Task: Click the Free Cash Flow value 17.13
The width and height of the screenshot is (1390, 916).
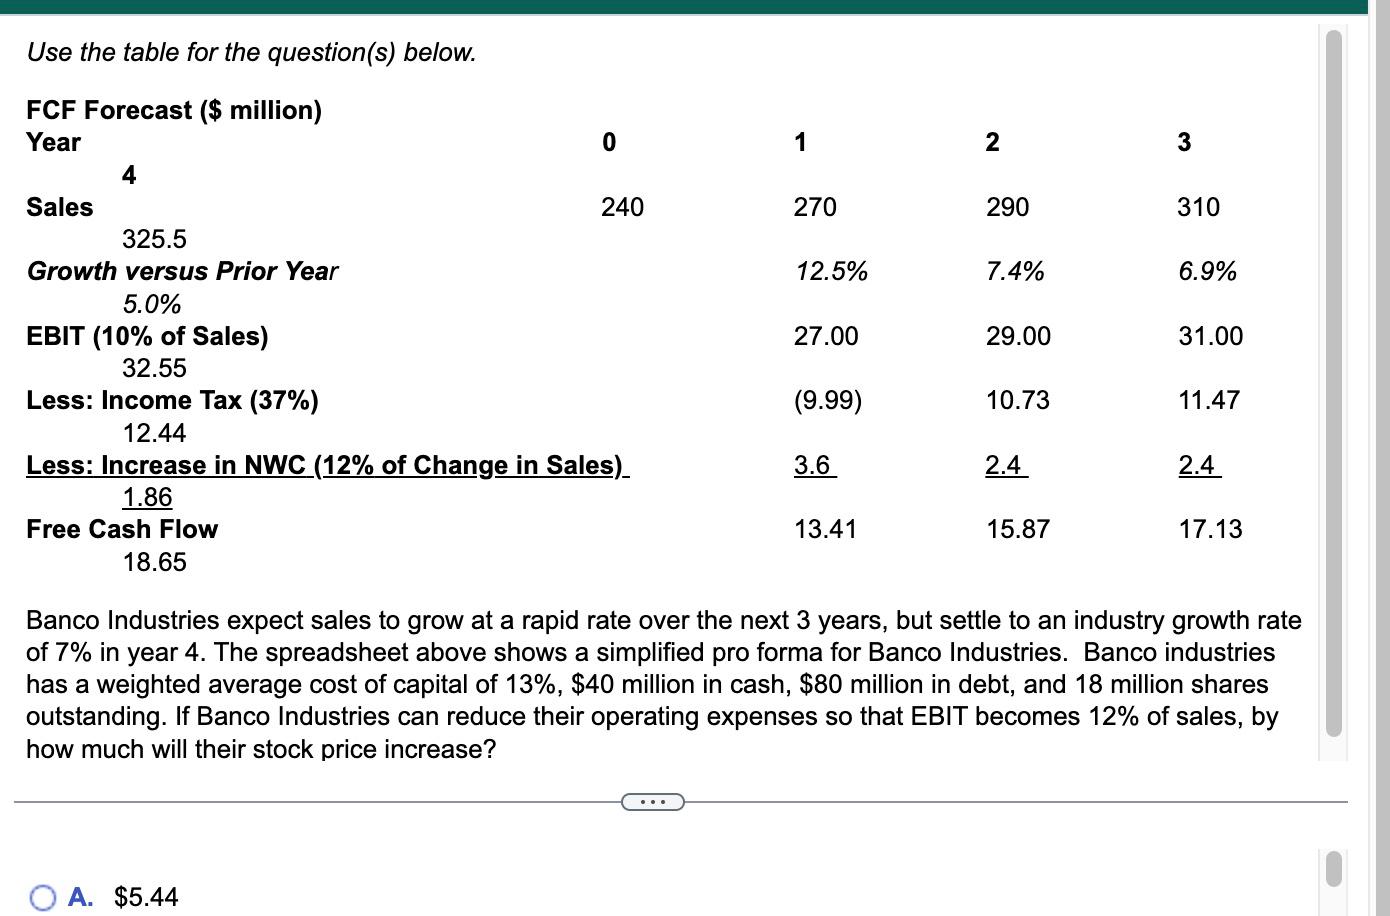Action: click(1209, 529)
